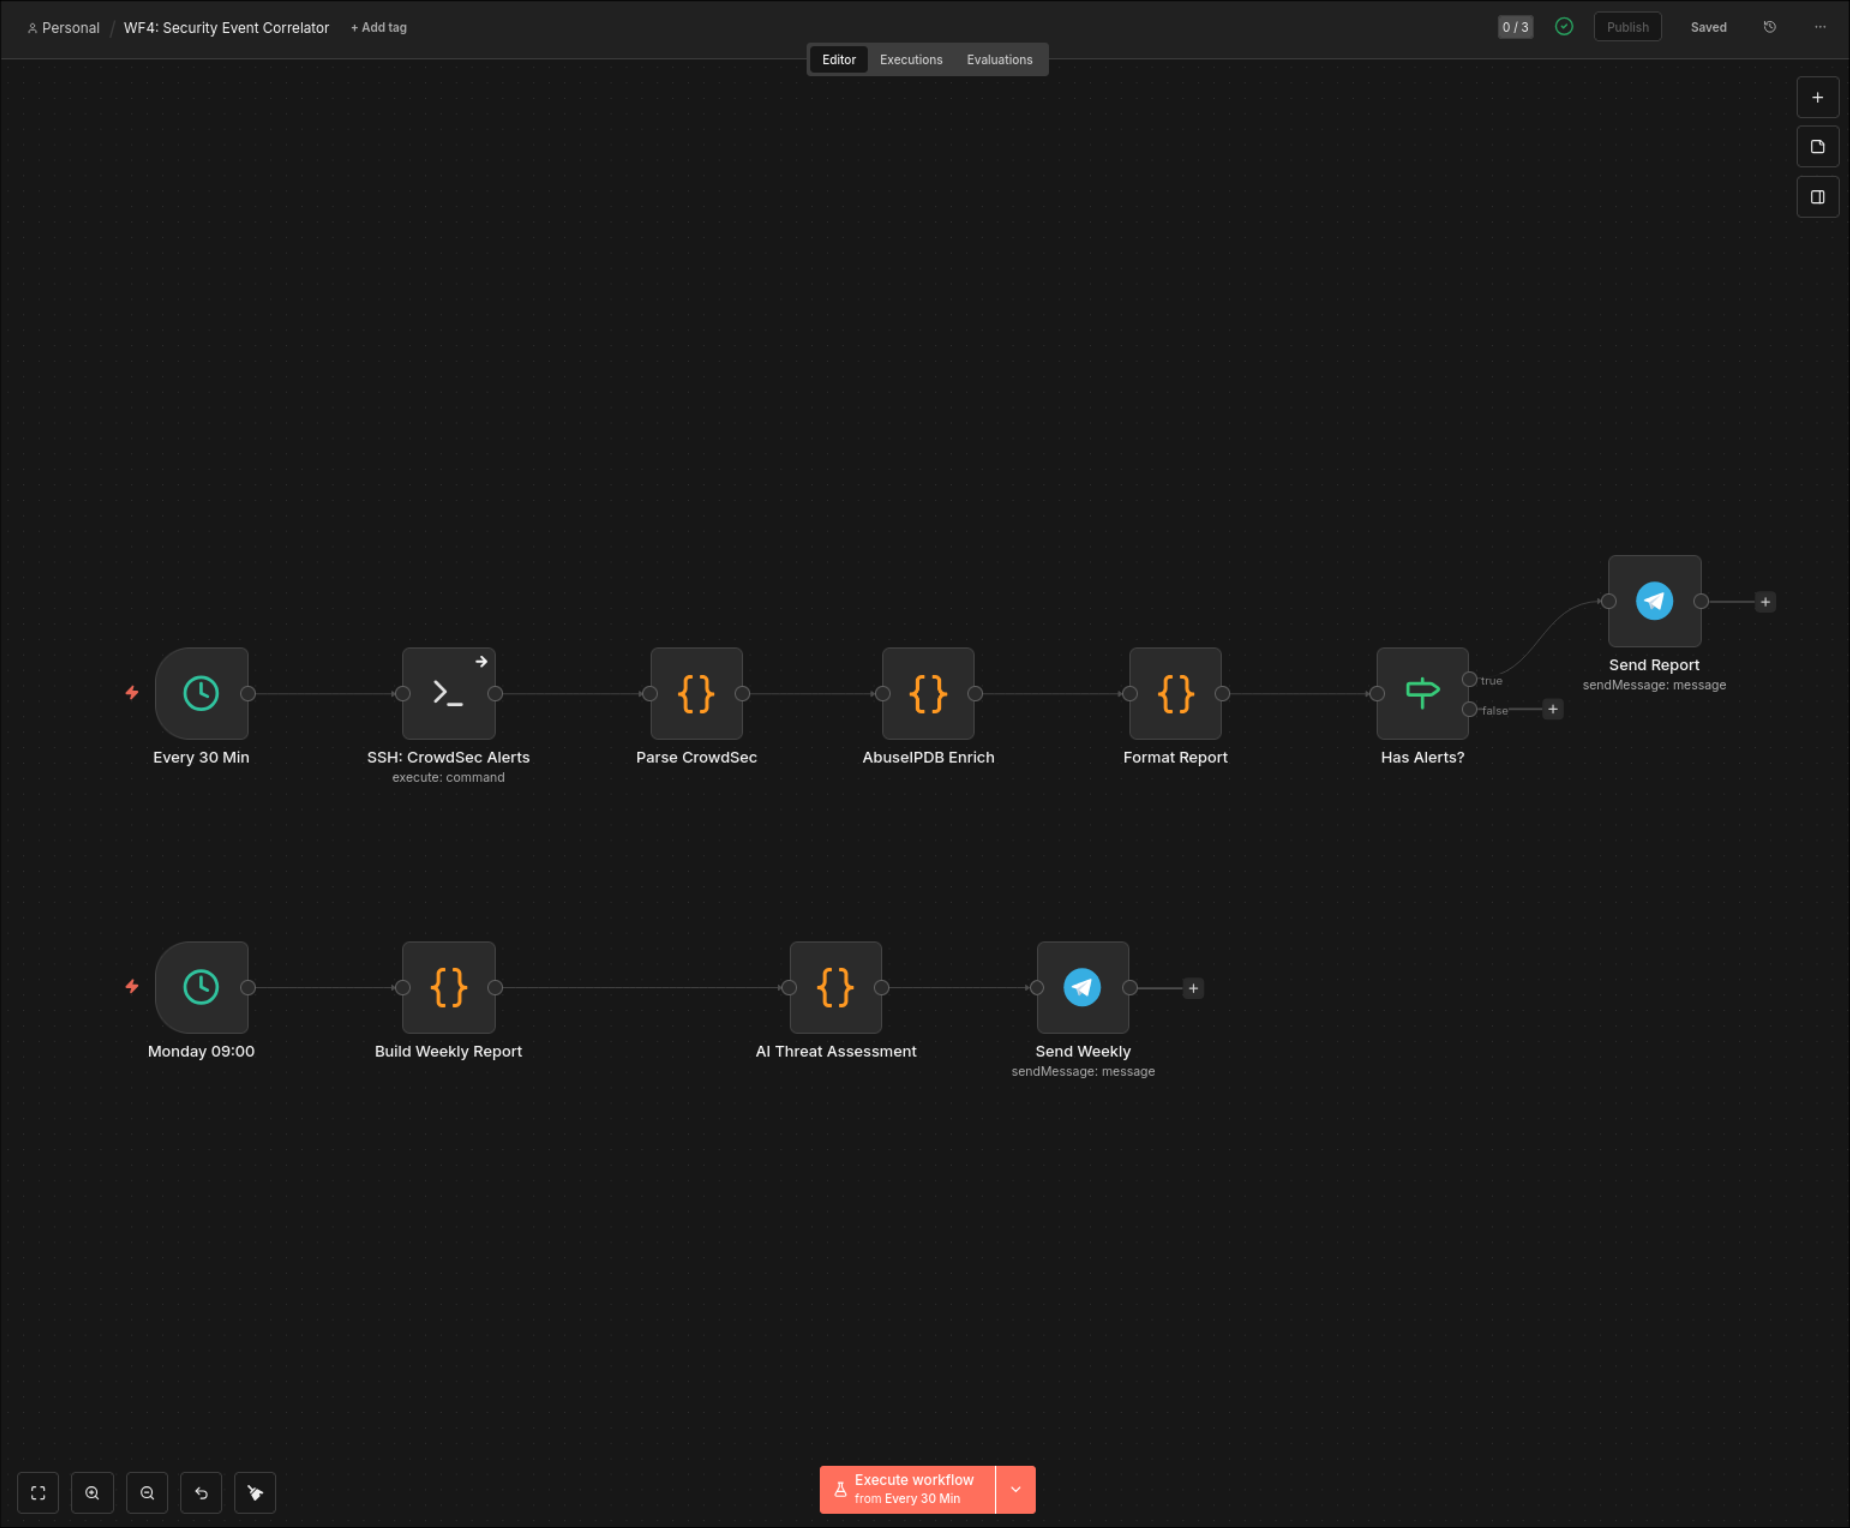Add a node after Send Report

pos(1765,602)
